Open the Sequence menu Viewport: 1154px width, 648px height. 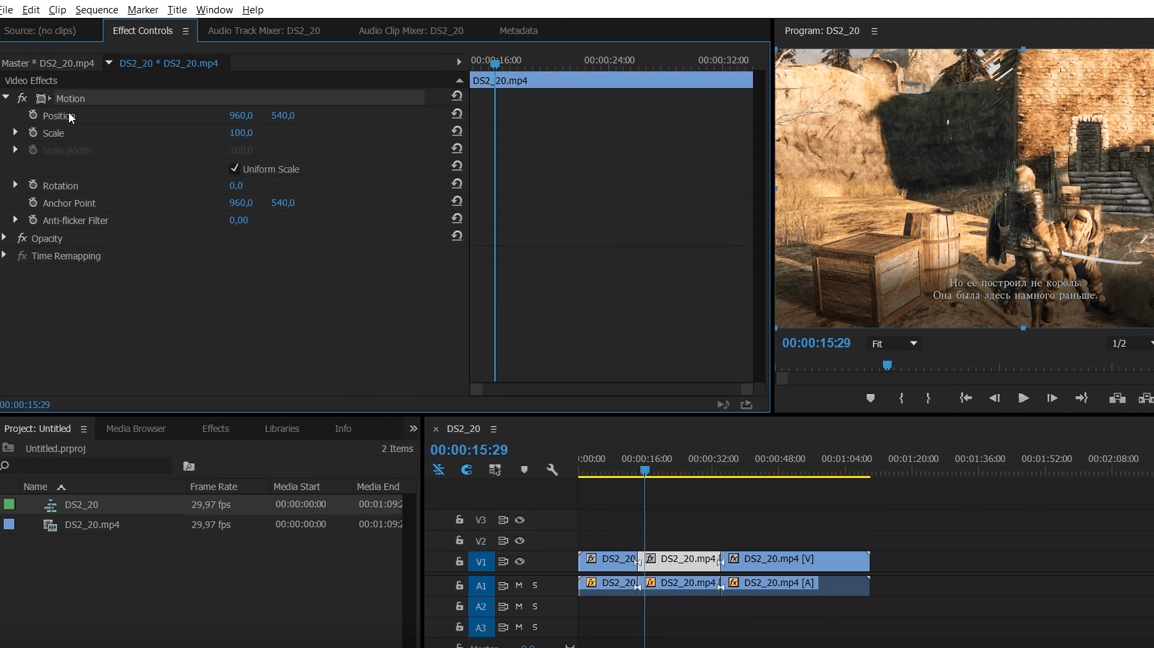96,10
